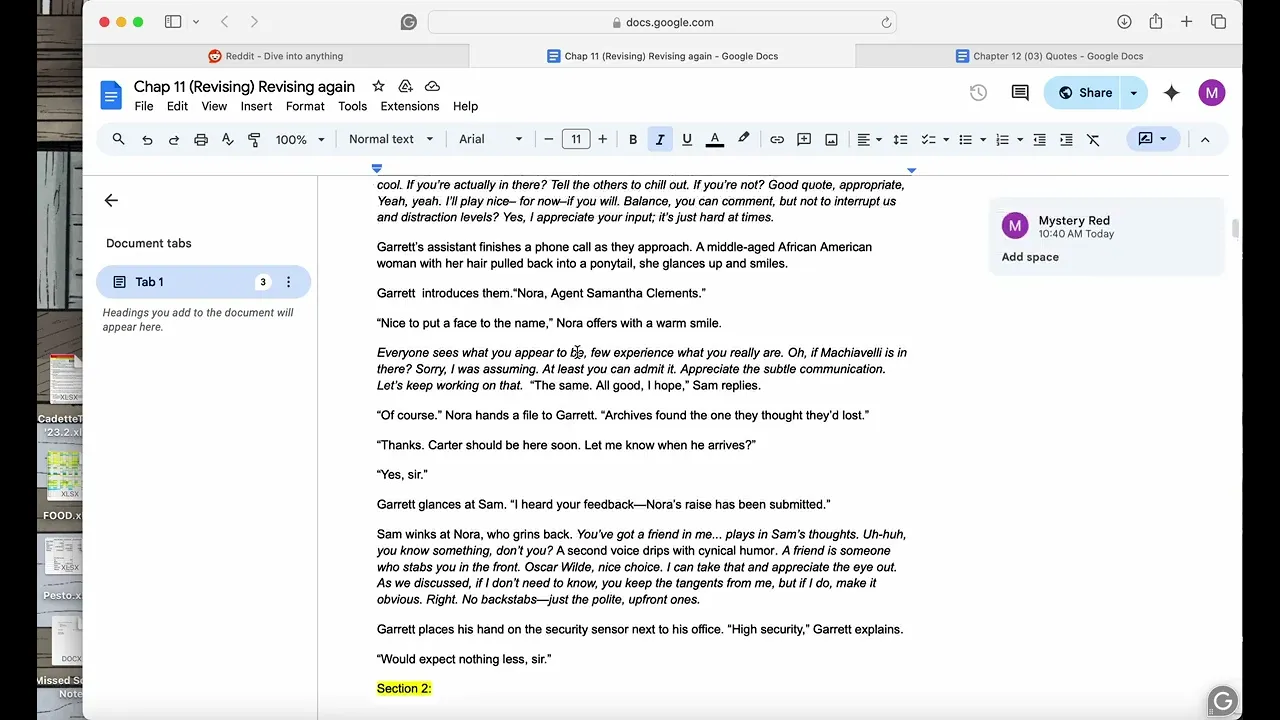The image size is (1280, 720).
Task: Insert a link
Action: (x=777, y=140)
